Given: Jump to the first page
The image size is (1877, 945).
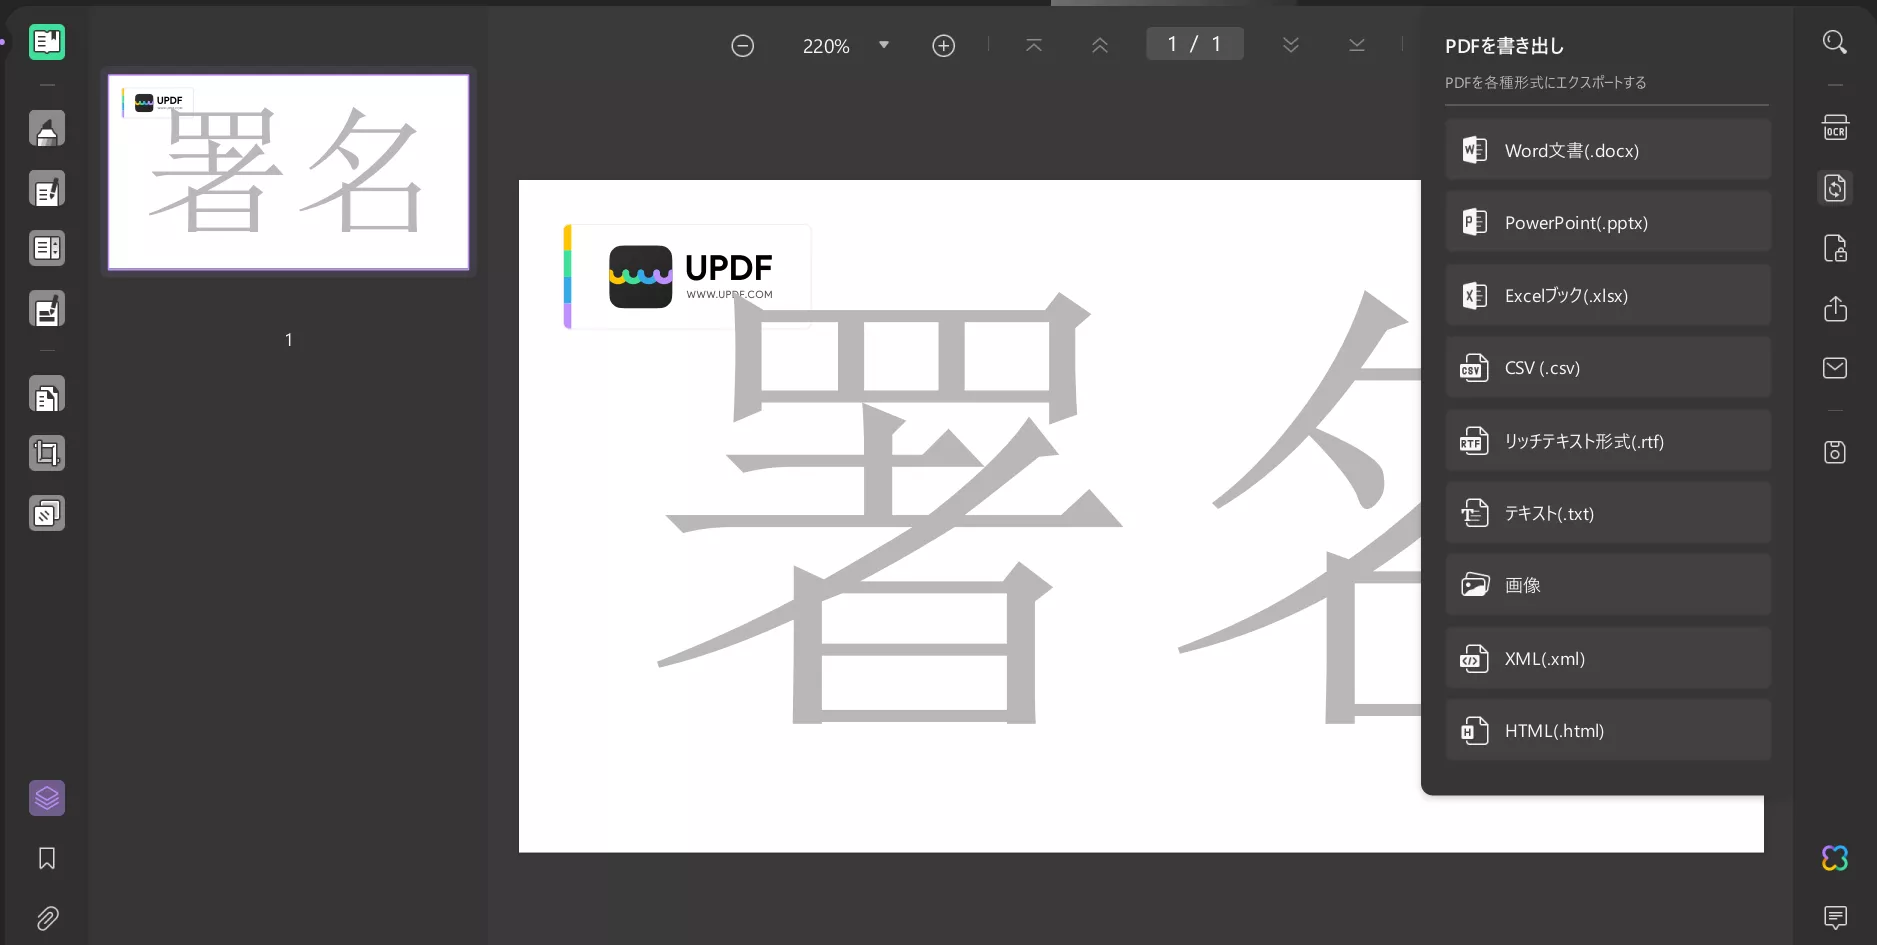Looking at the screenshot, I should click(x=1034, y=45).
